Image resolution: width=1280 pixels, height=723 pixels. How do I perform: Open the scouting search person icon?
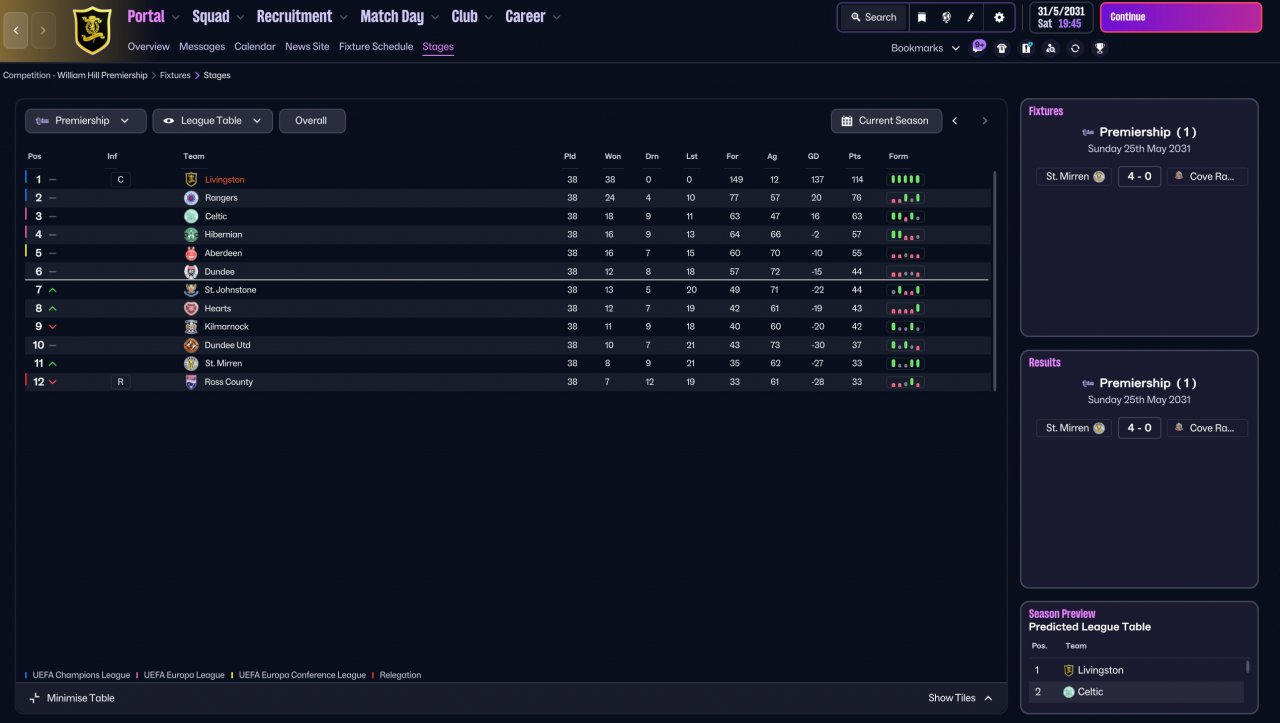click(x=1050, y=48)
